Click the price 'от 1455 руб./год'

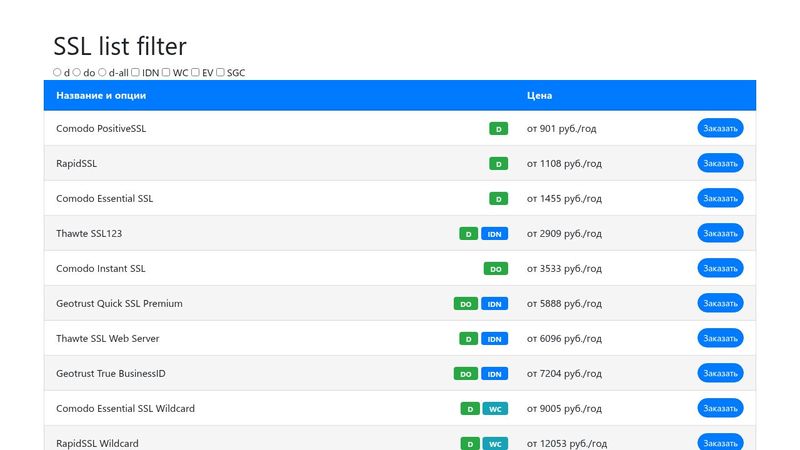(x=564, y=198)
